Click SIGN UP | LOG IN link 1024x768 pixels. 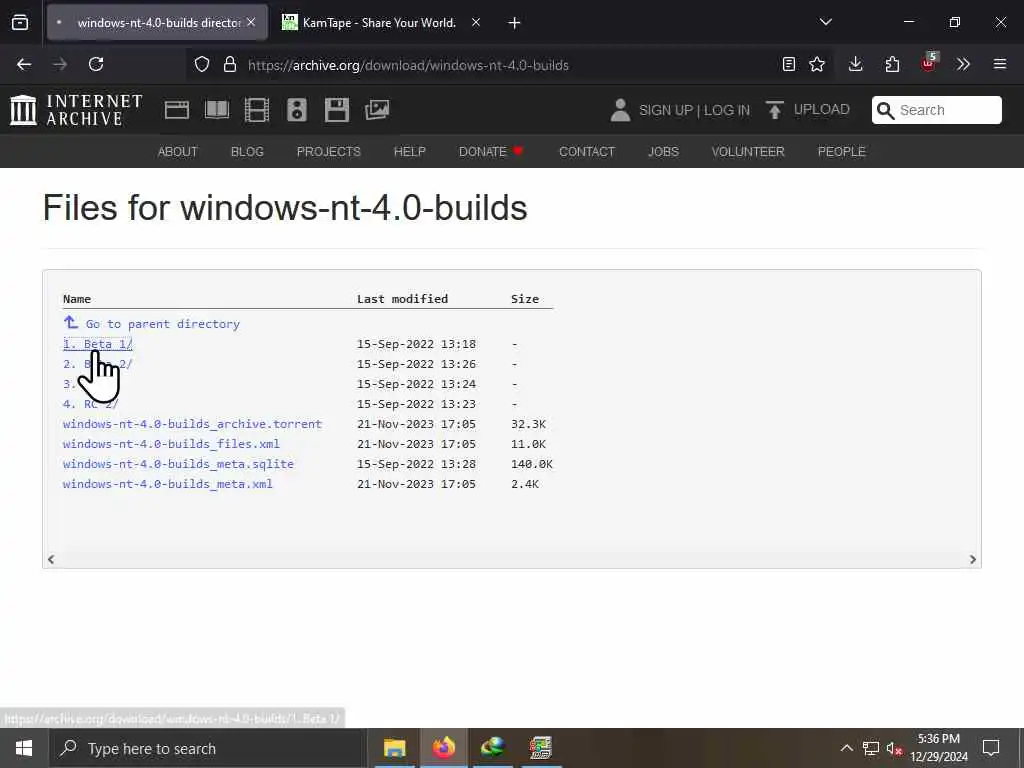(694, 110)
